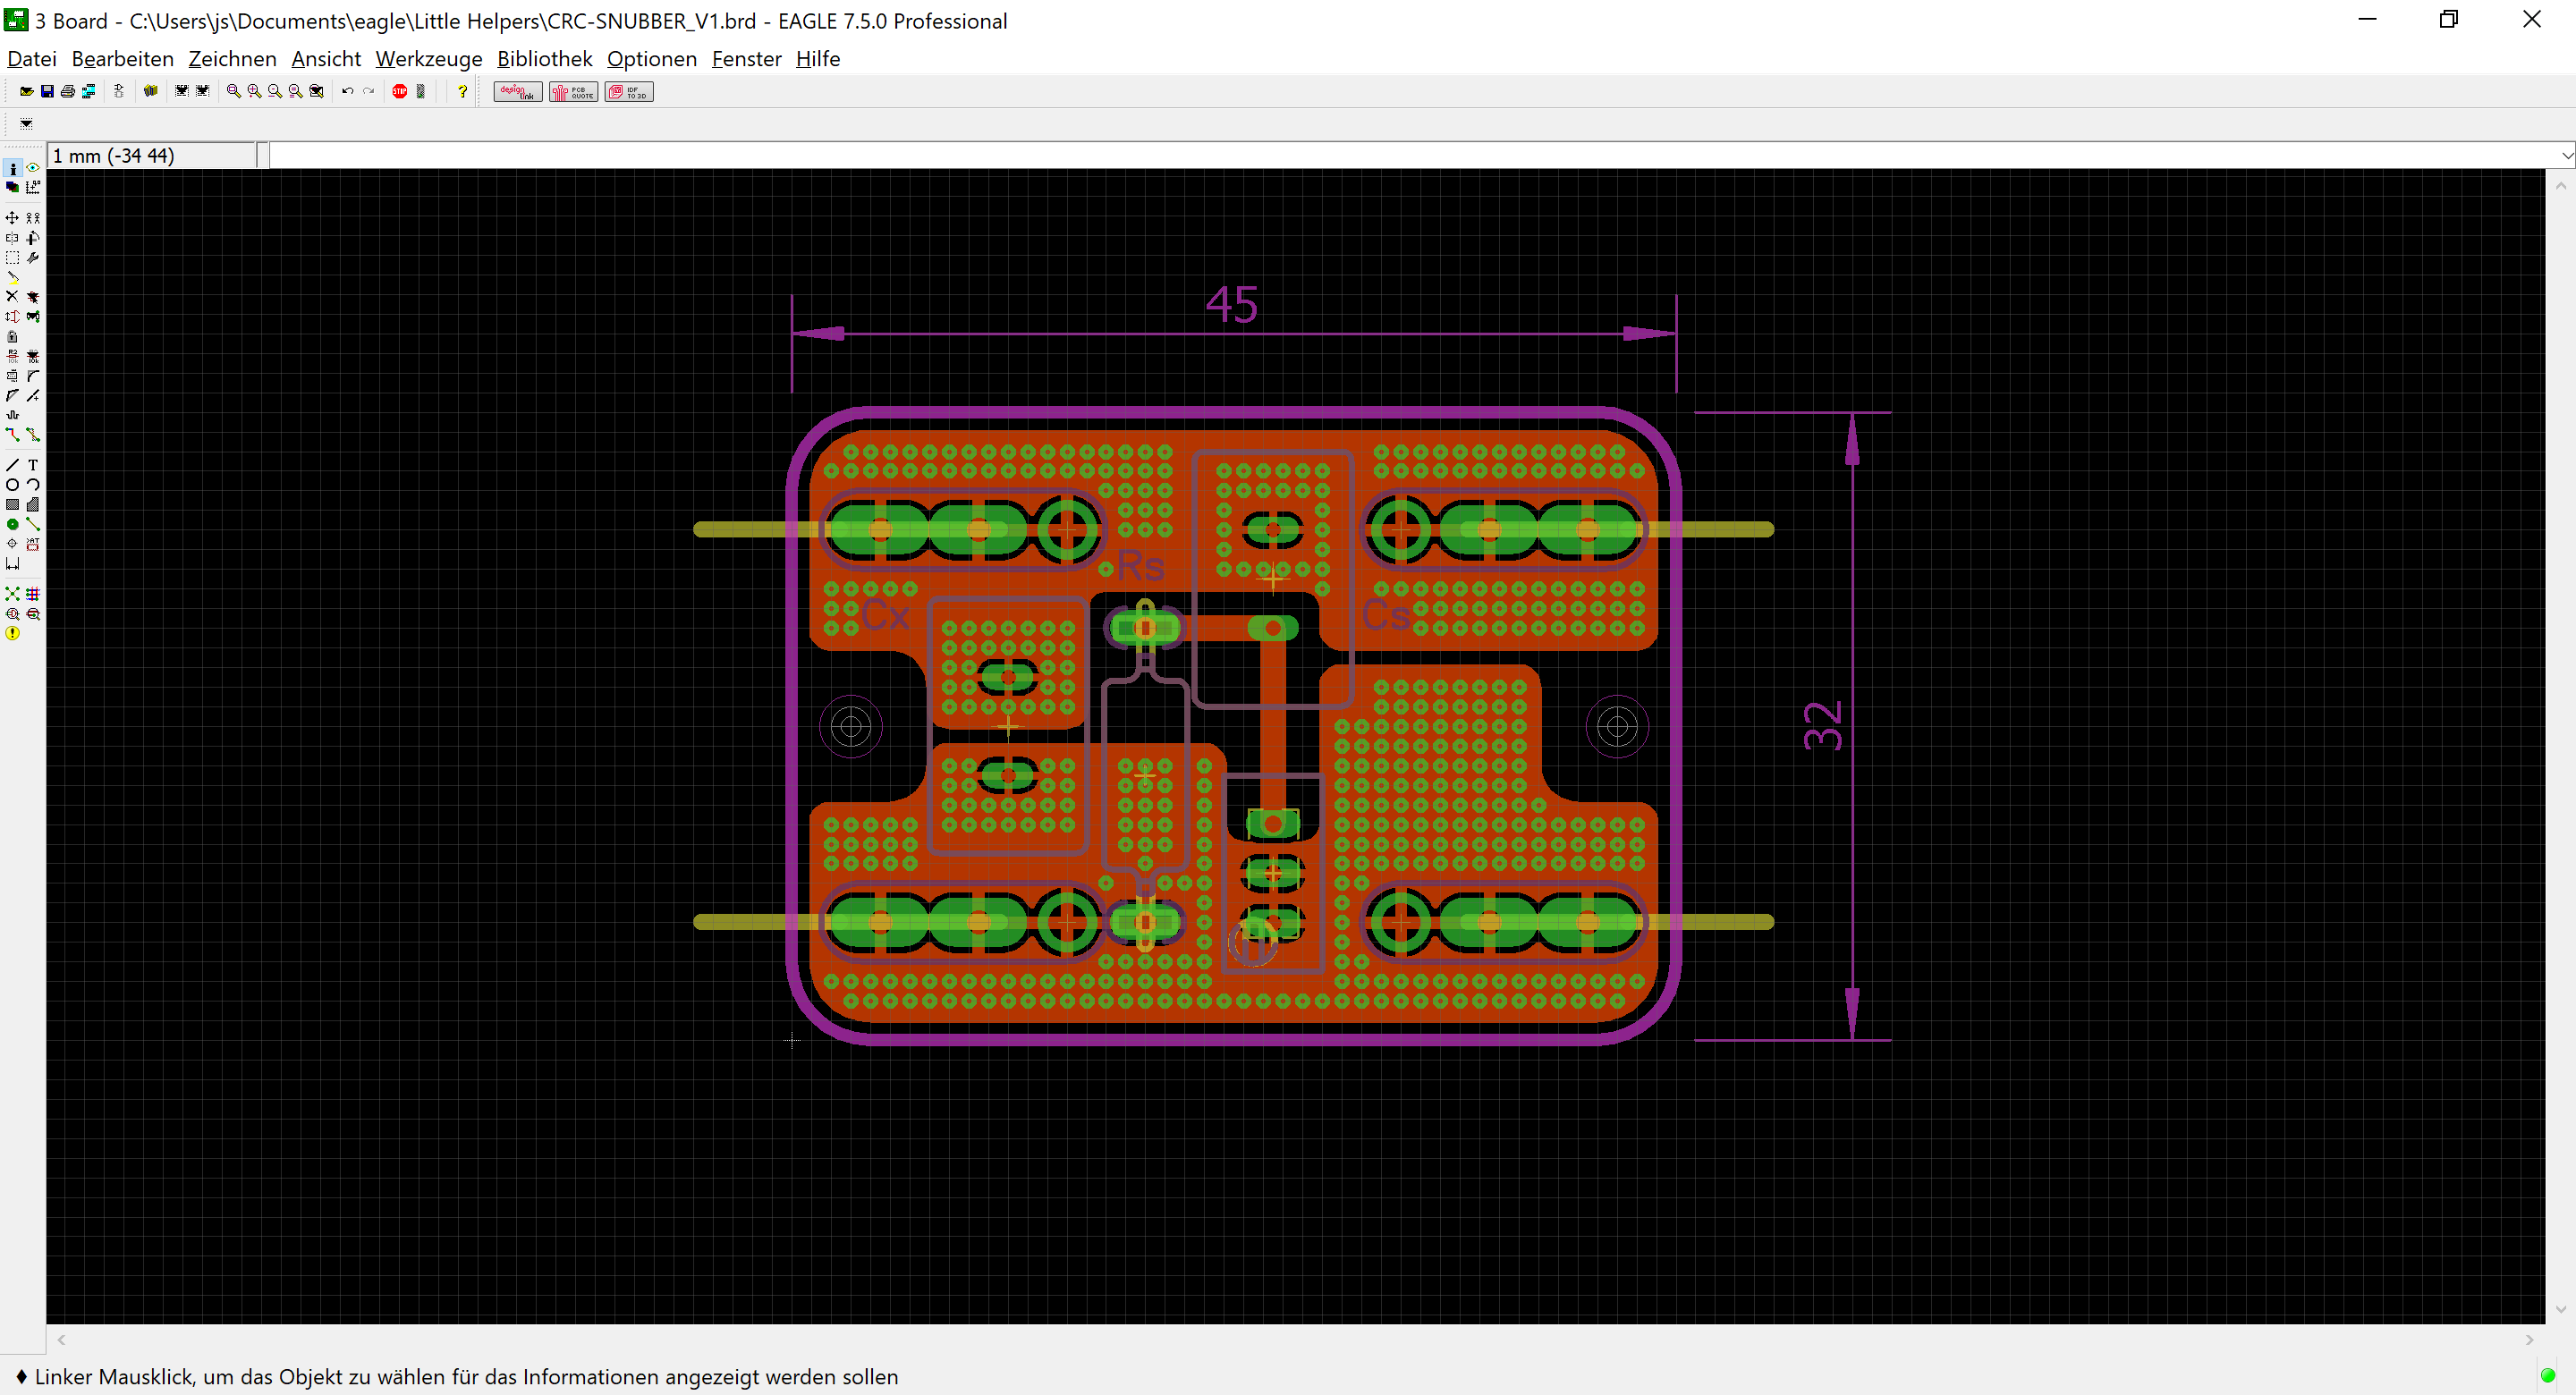The height and width of the screenshot is (1395, 2576).
Task: Select the Move tool
Action: click(12, 217)
